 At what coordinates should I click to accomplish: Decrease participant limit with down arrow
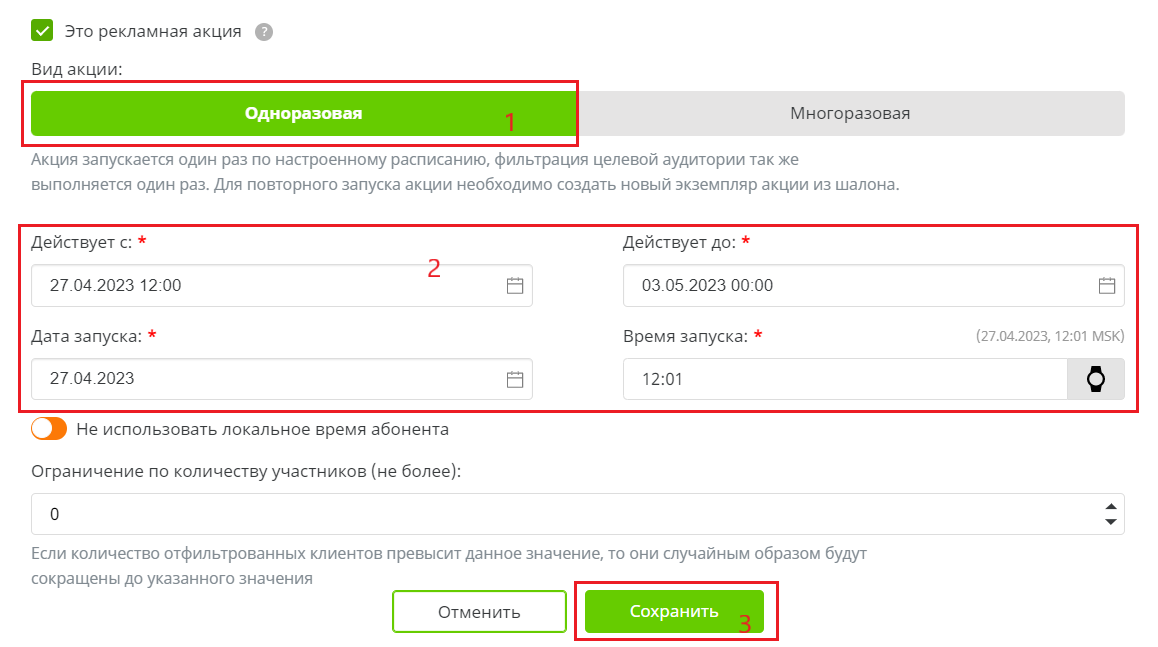1110,522
